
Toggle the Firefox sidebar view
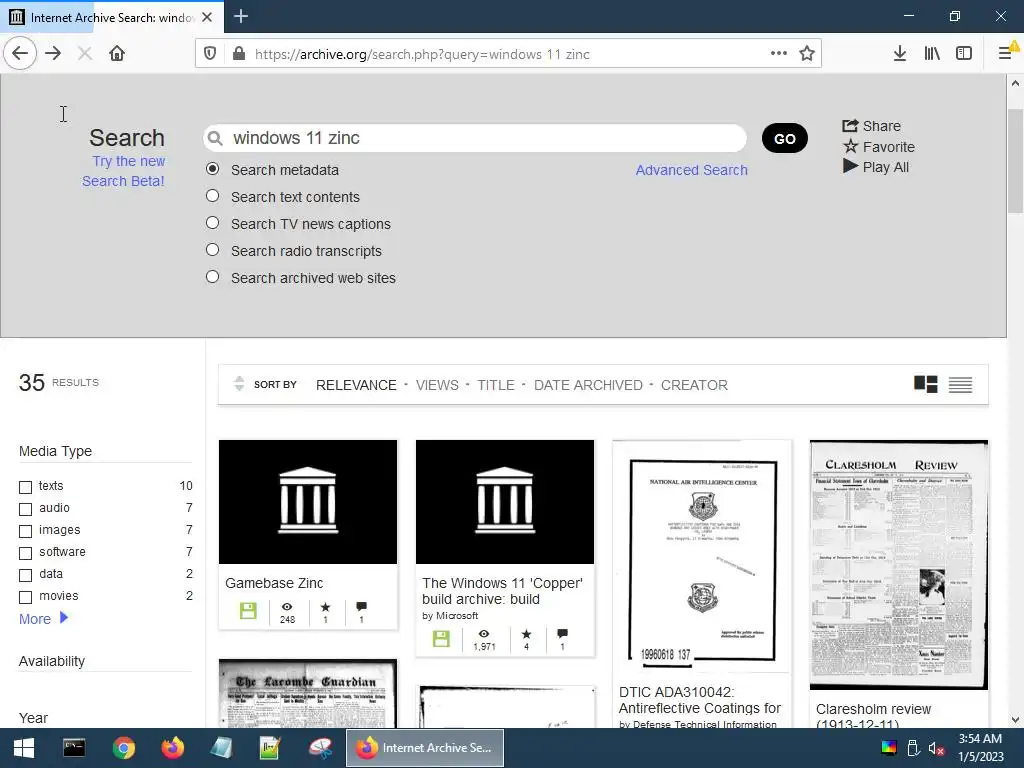[x=964, y=54]
